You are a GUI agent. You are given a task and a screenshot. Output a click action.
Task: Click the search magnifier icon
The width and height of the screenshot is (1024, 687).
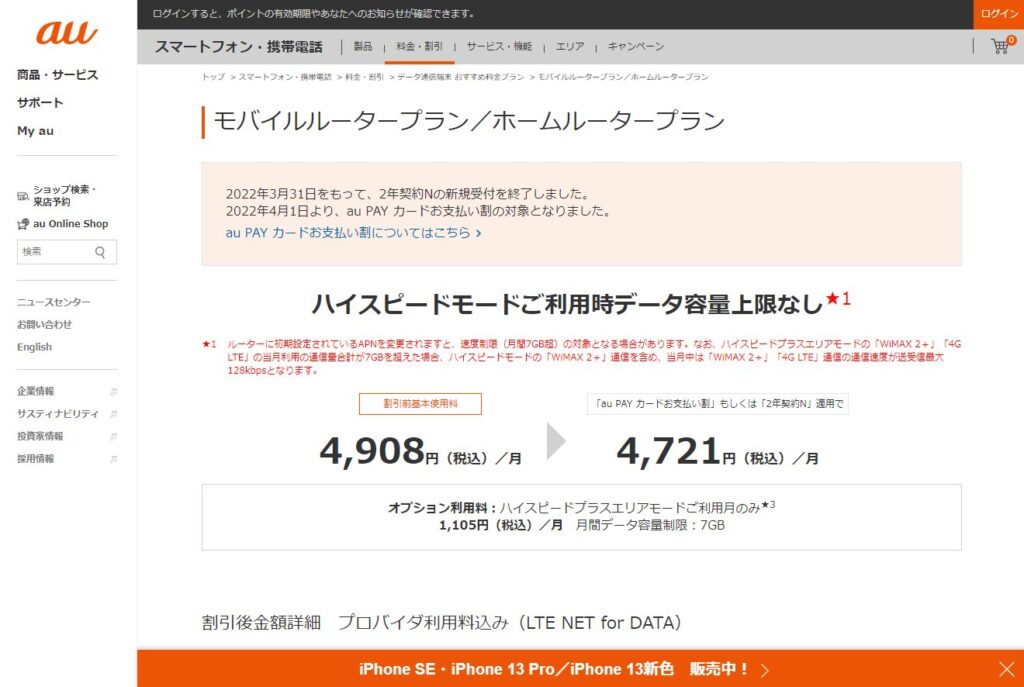pos(100,252)
